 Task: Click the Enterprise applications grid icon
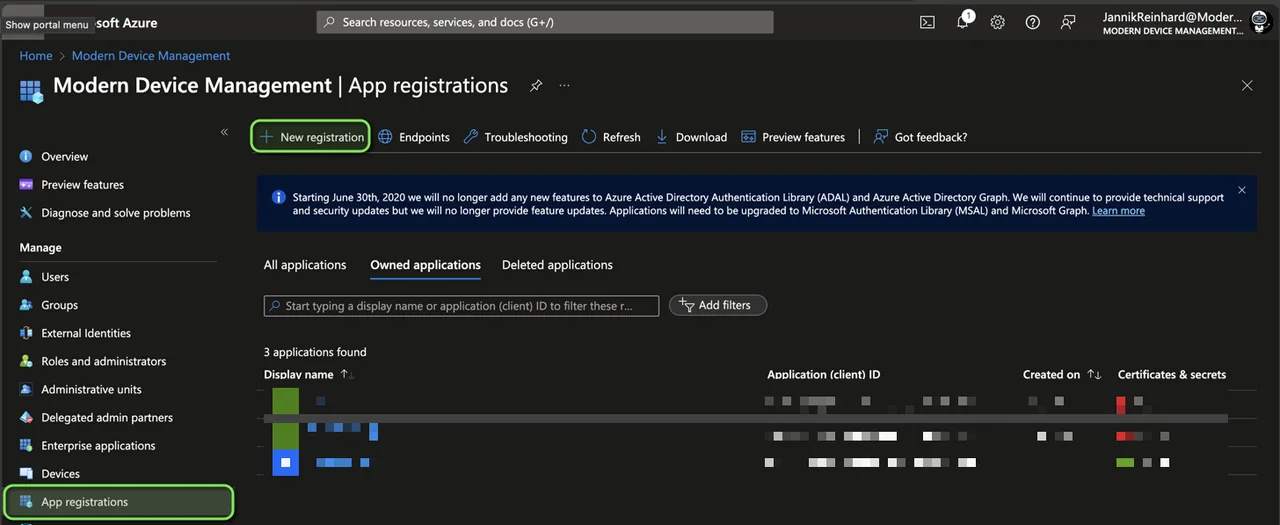26,445
